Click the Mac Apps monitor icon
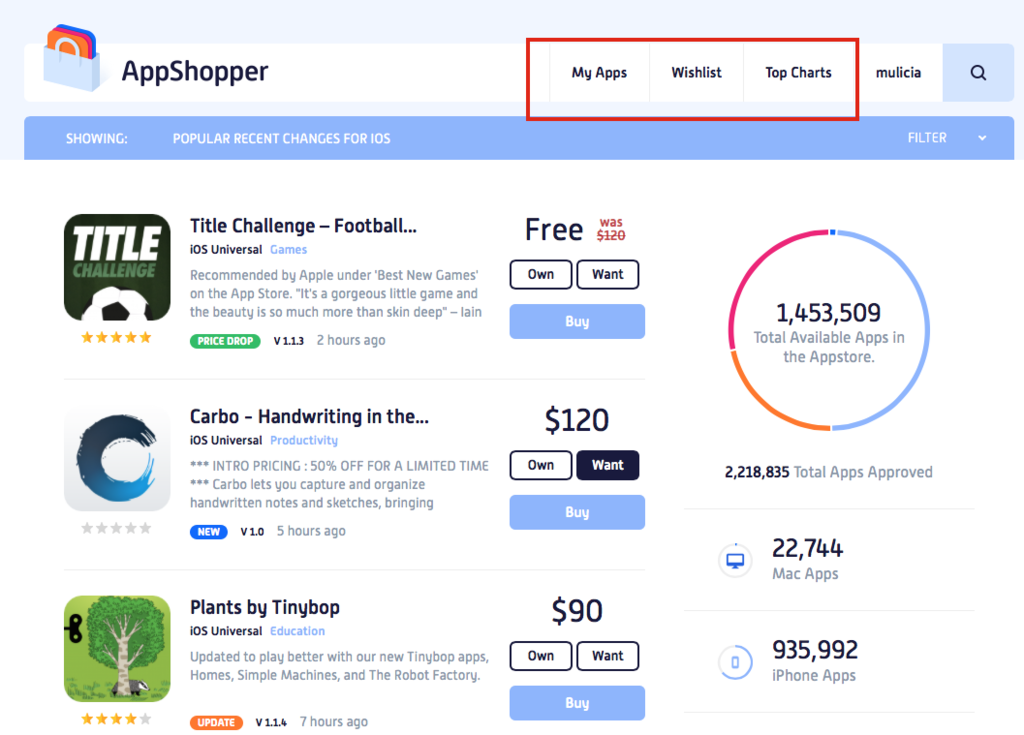The image size is (1024, 735). (x=735, y=561)
